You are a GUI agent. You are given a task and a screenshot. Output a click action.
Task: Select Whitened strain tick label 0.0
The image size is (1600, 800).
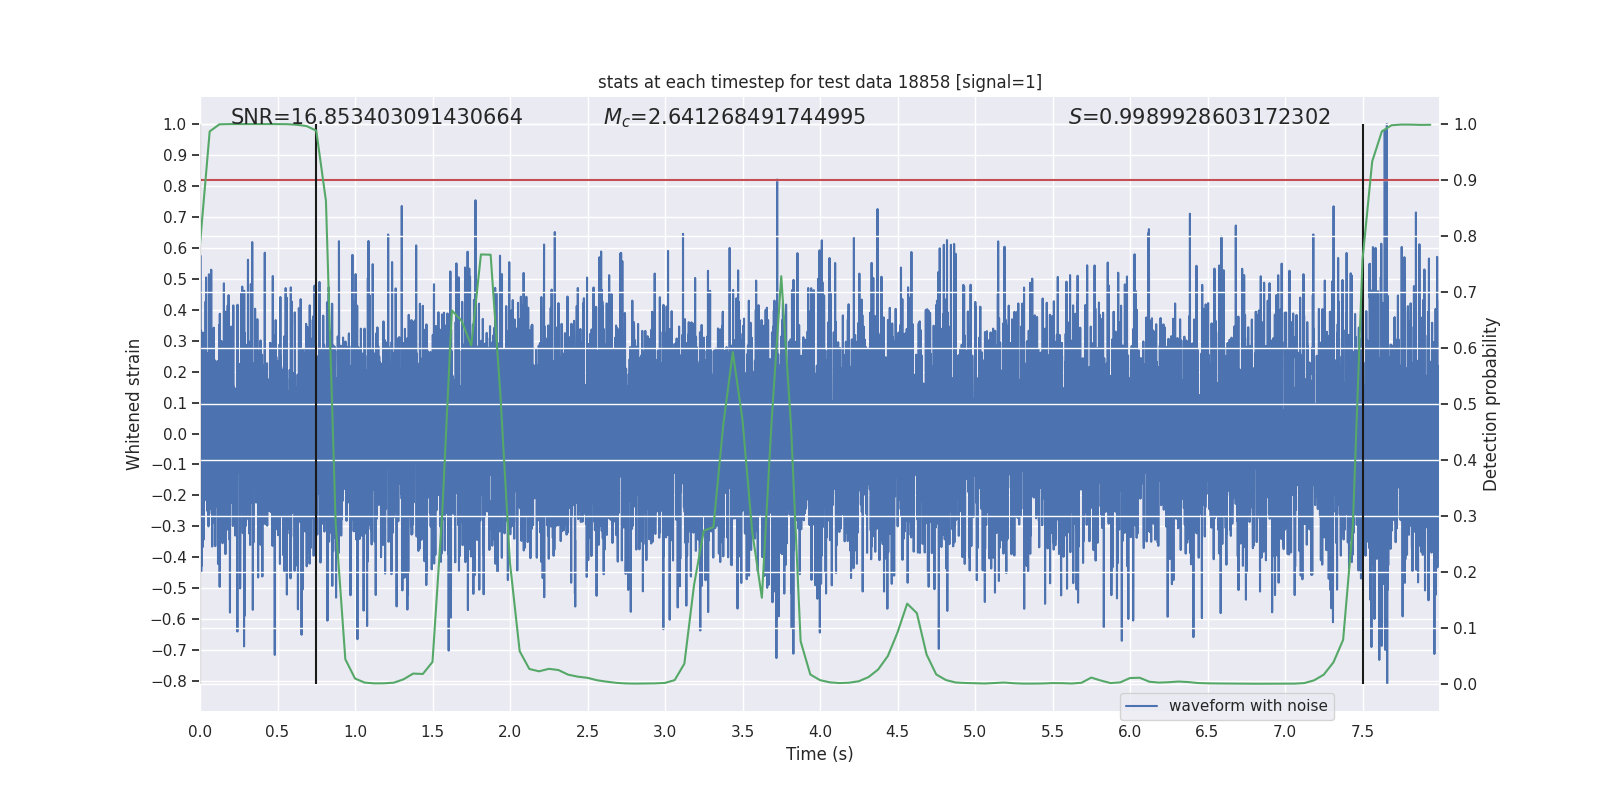point(175,435)
